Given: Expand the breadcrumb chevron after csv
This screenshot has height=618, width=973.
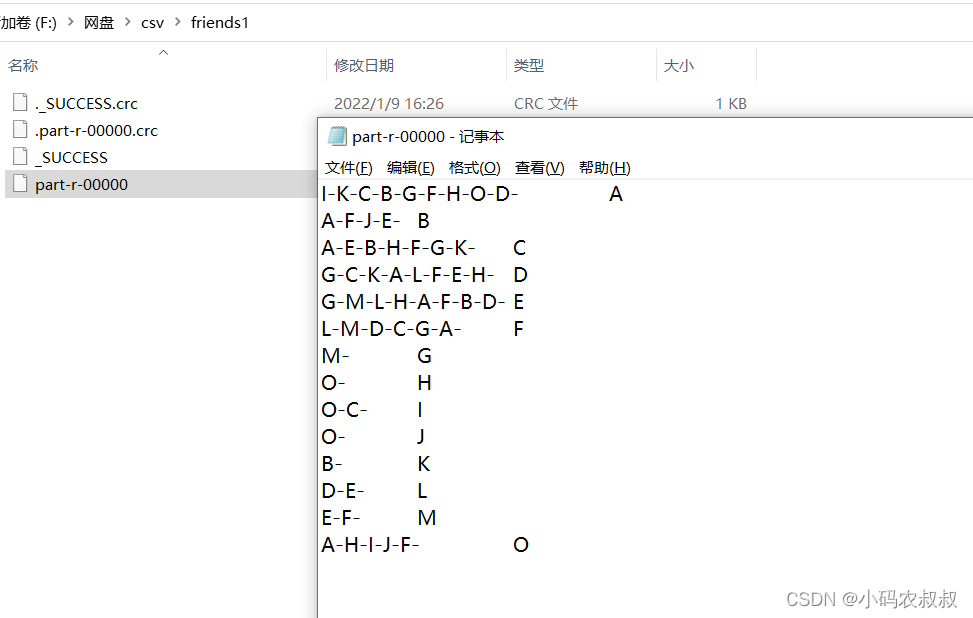Looking at the screenshot, I should click(178, 22).
